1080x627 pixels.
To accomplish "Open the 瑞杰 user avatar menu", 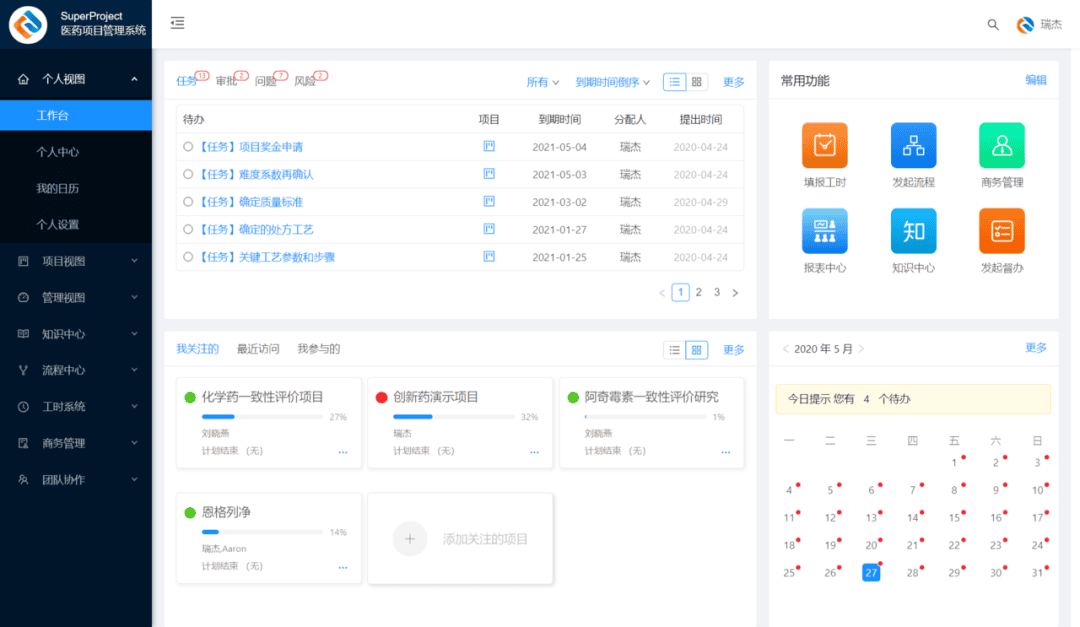I will (x=1039, y=25).
